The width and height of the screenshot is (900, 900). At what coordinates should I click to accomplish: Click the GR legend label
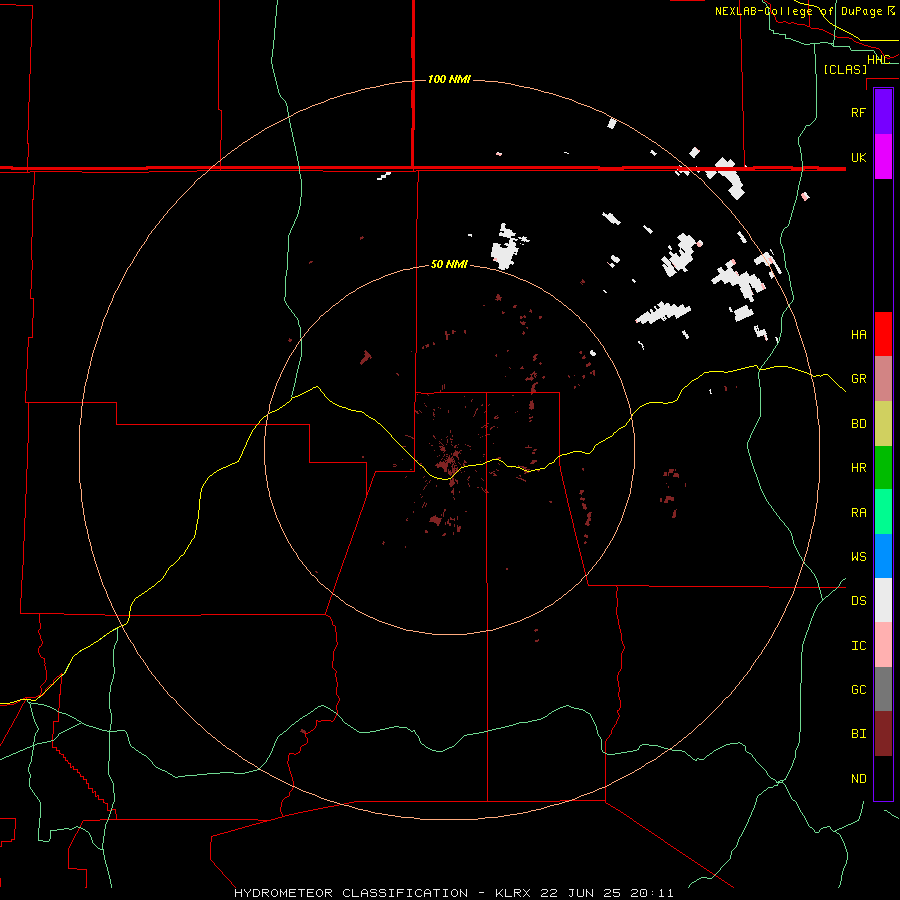coord(858,379)
